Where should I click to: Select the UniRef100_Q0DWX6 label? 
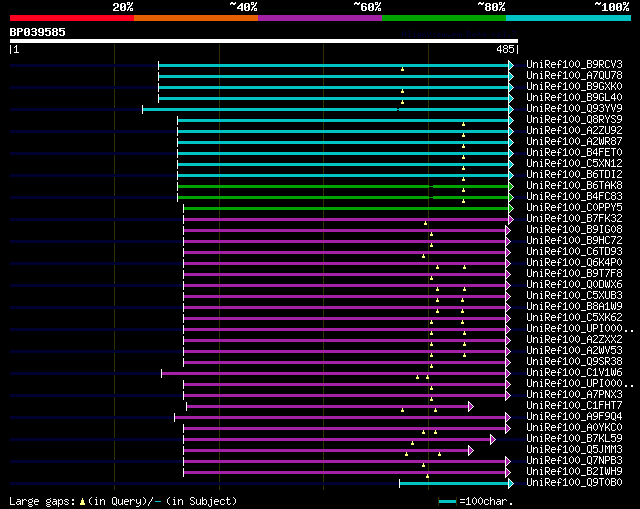click(574, 285)
